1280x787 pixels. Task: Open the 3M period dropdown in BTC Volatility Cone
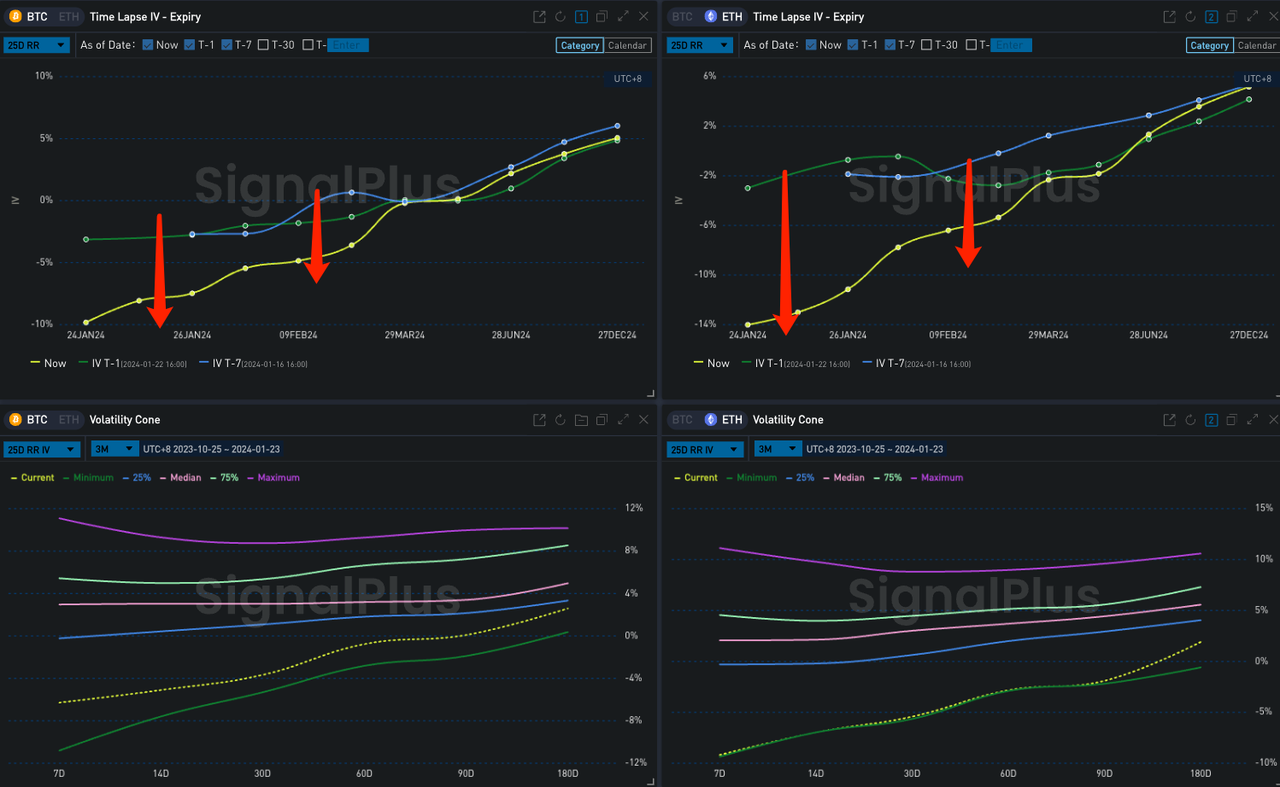click(x=112, y=449)
